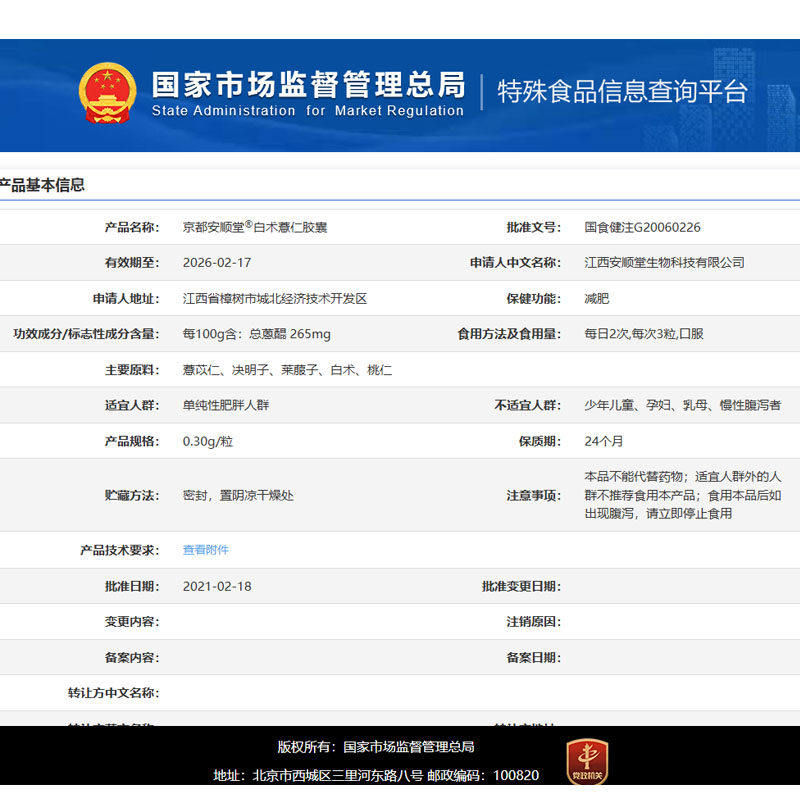
Task: Click footer address 北京市西城区三里河东路八号
Action: 338,776
